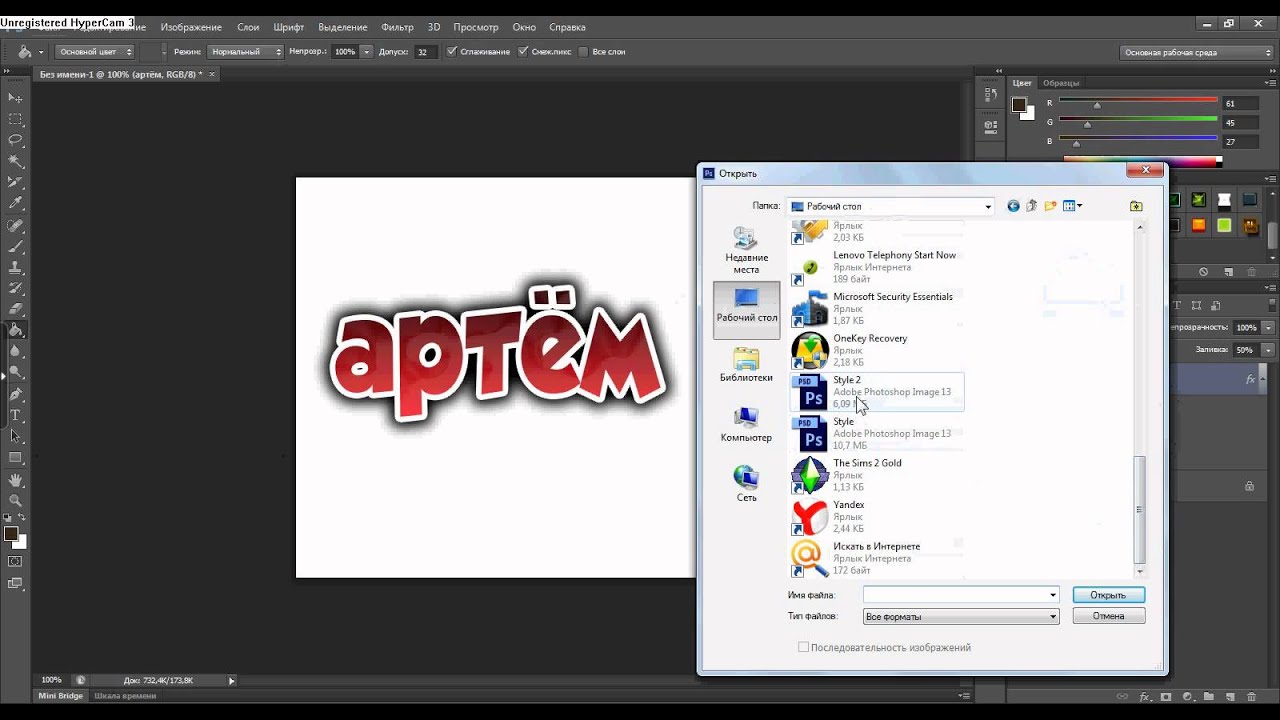Select the Horizontal Type tool
Viewport: 1280px width, 720px height.
point(15,415)
